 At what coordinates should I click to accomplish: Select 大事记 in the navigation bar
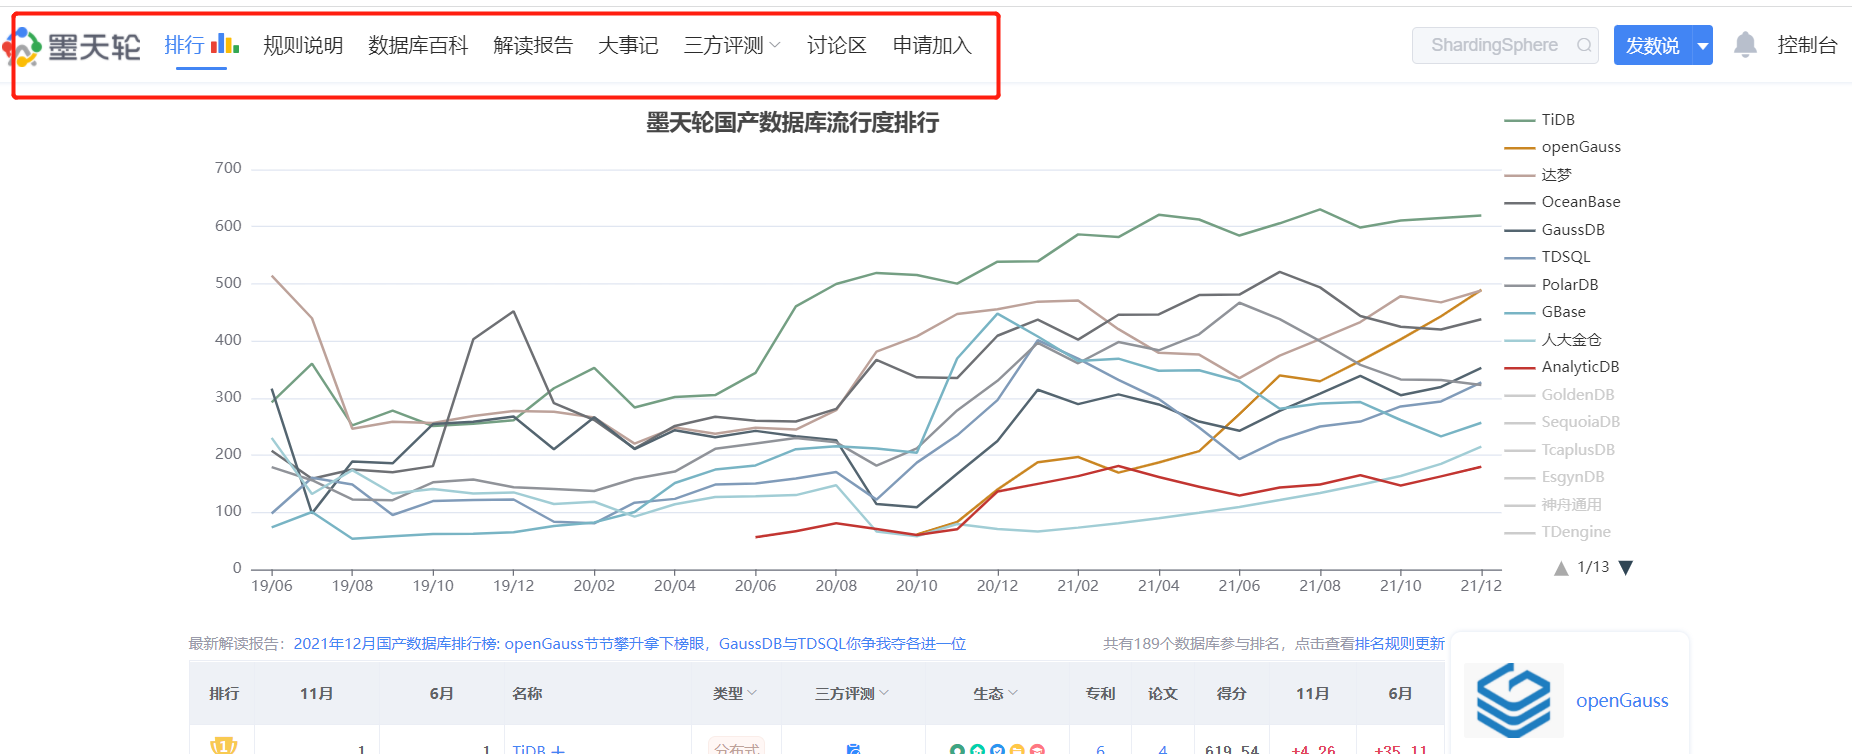pyautogui.click(x=628, y=45)
